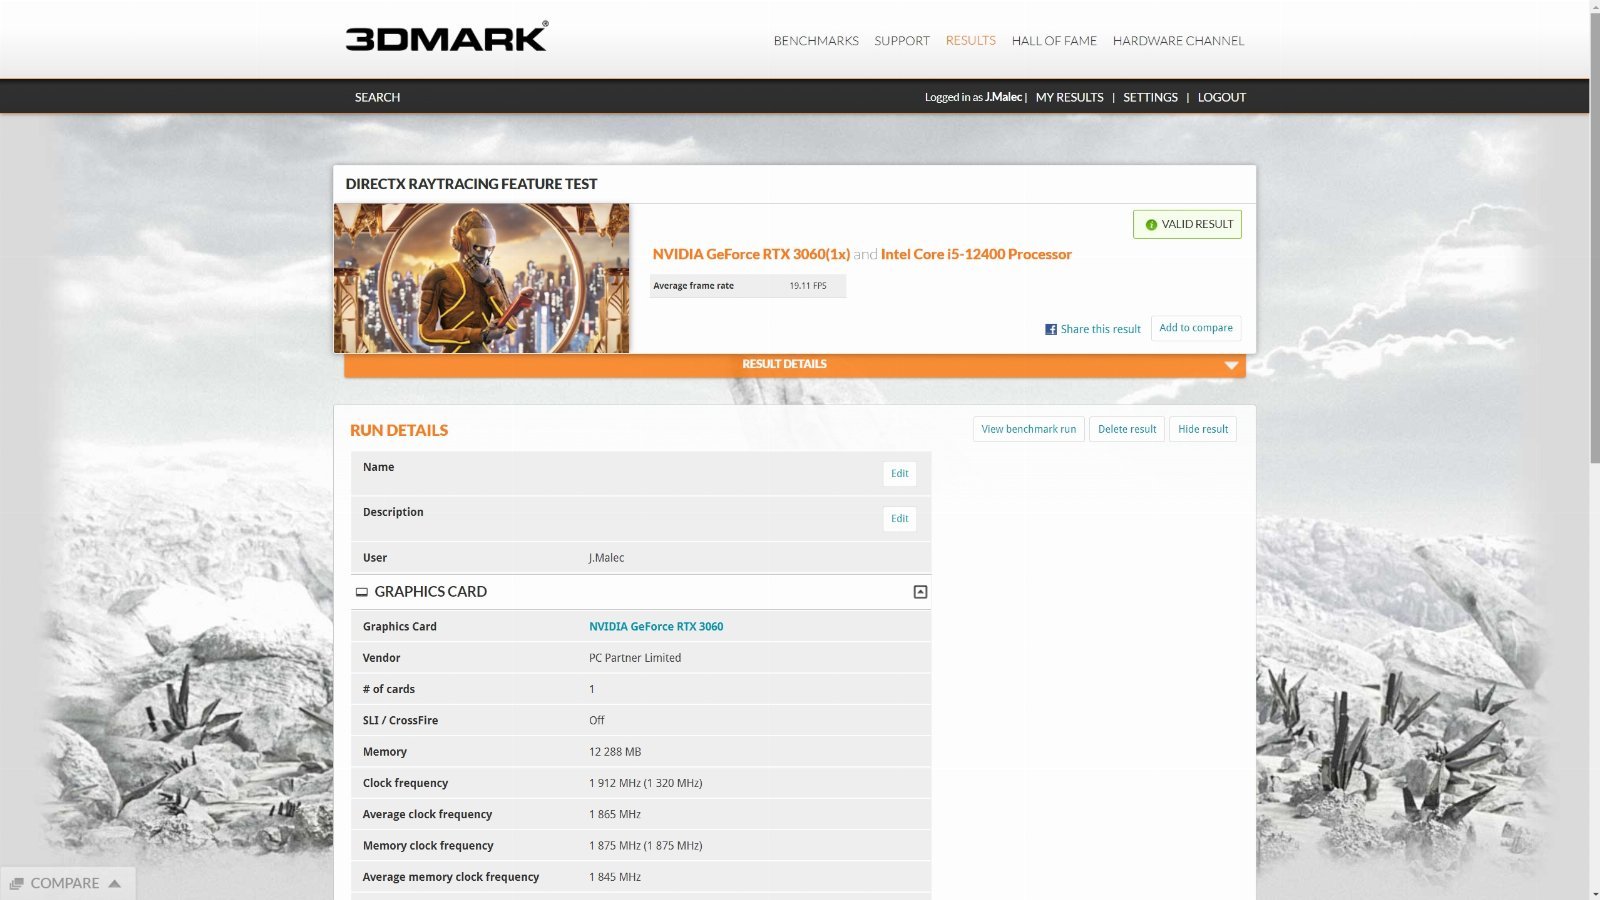Click the Result Details orange bar

pos(795,365)
